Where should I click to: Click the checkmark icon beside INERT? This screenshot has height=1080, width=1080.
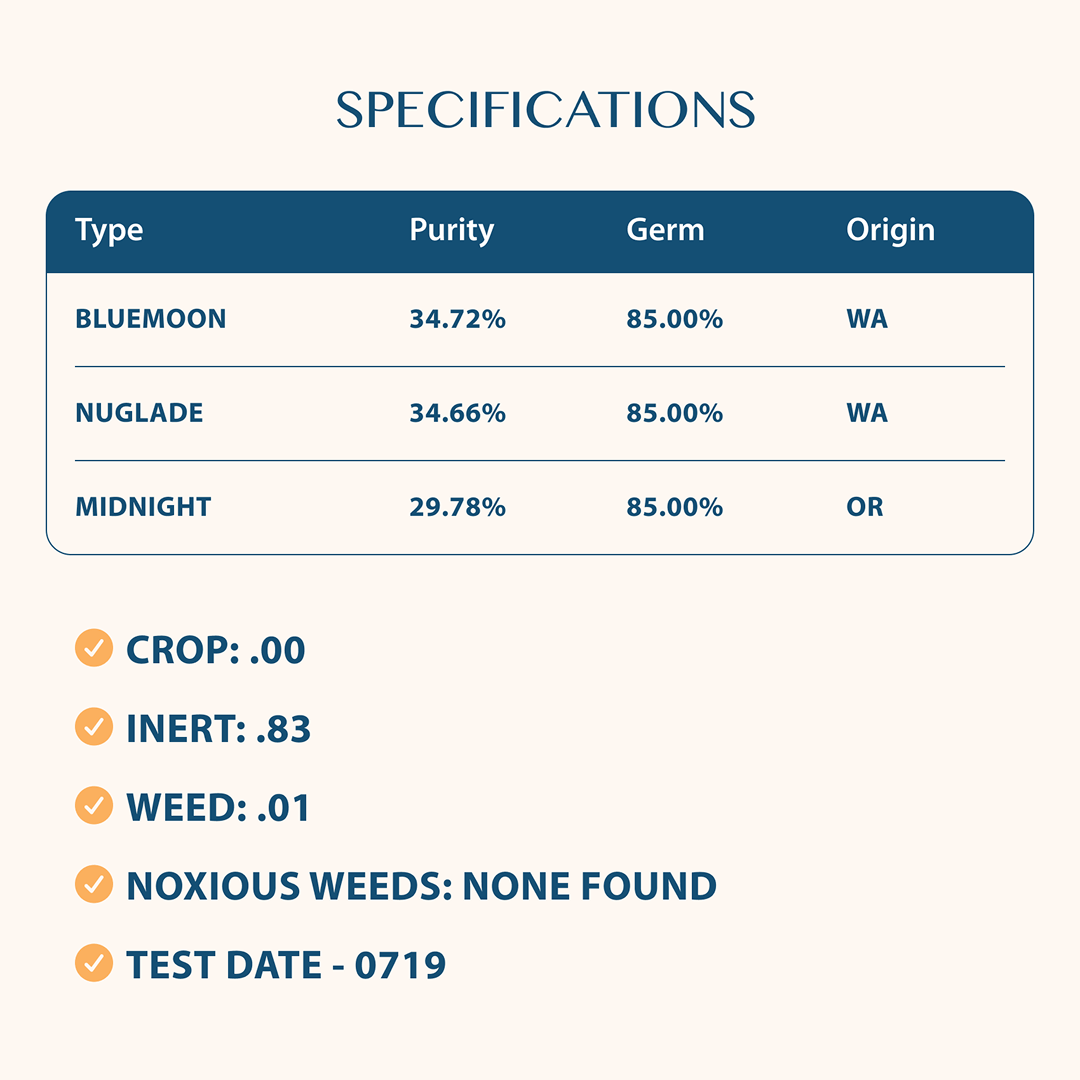(x=94, y=727)
